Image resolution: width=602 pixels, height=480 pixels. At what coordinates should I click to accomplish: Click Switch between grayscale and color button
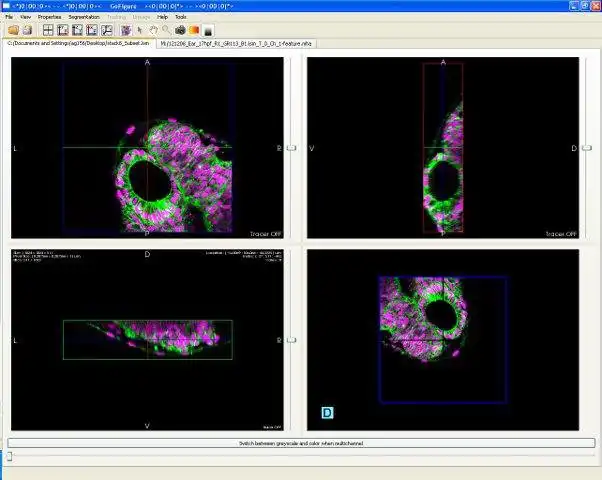point(301,443)
